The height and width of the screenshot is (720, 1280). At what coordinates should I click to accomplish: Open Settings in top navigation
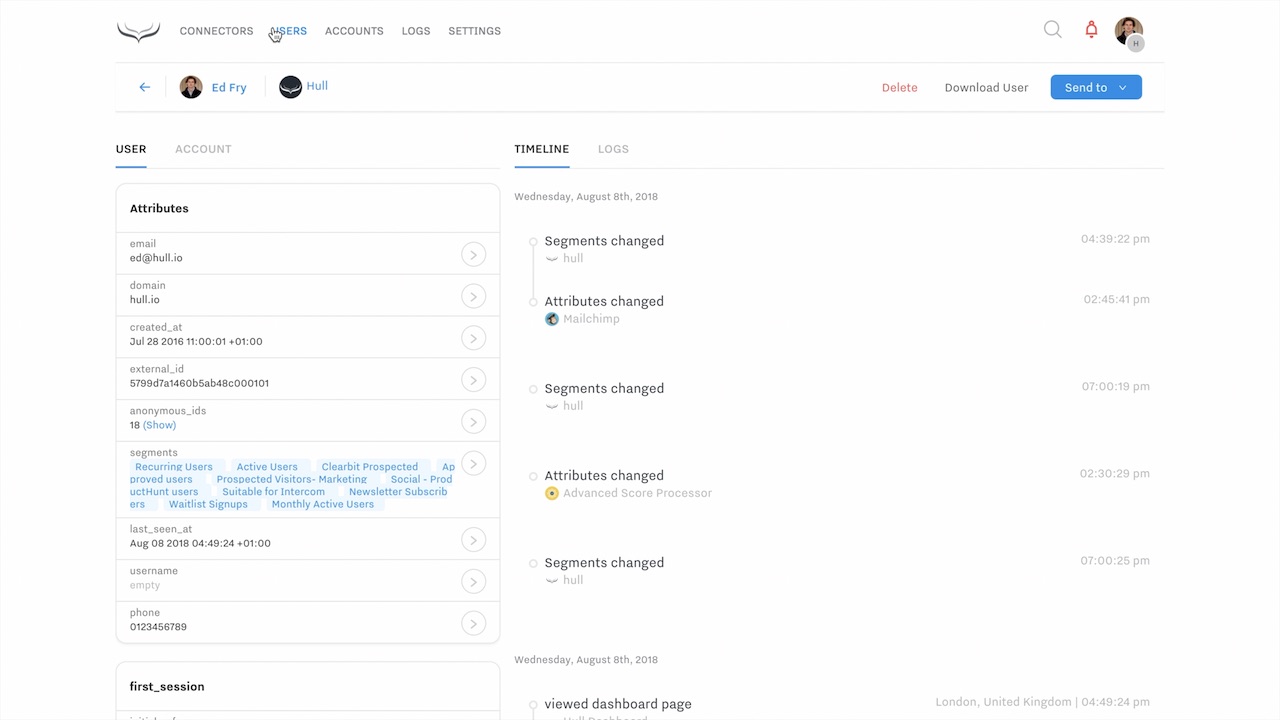click(474, 31)
